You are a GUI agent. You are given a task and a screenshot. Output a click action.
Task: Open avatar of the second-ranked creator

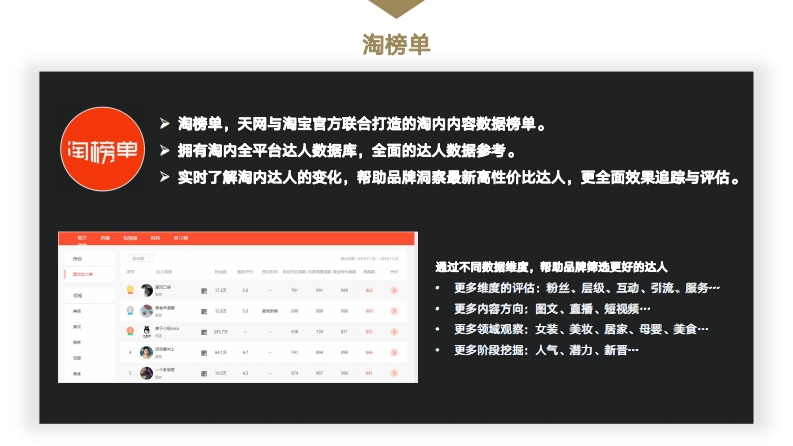tap(147, 311)
